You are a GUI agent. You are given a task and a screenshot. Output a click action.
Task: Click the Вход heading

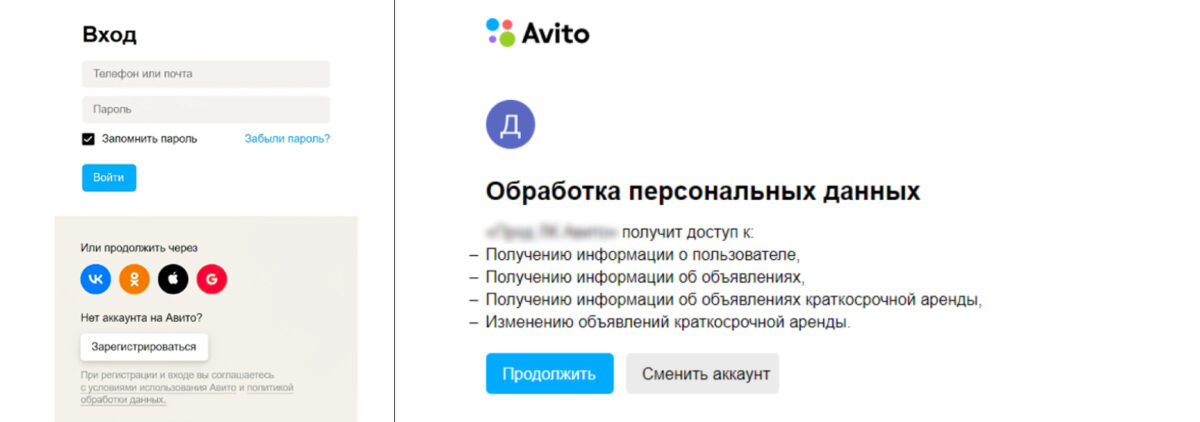pyautogui.click(x=109, y=35)
